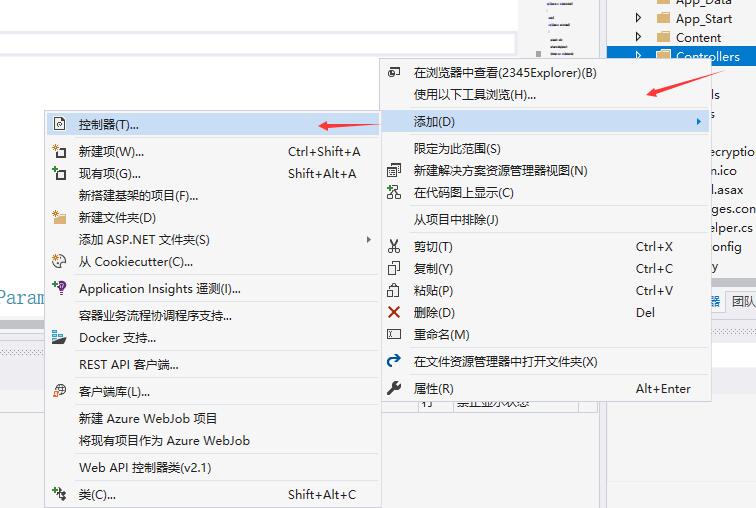Collapse the Controllers folder tree node

[x=639, y=57]
